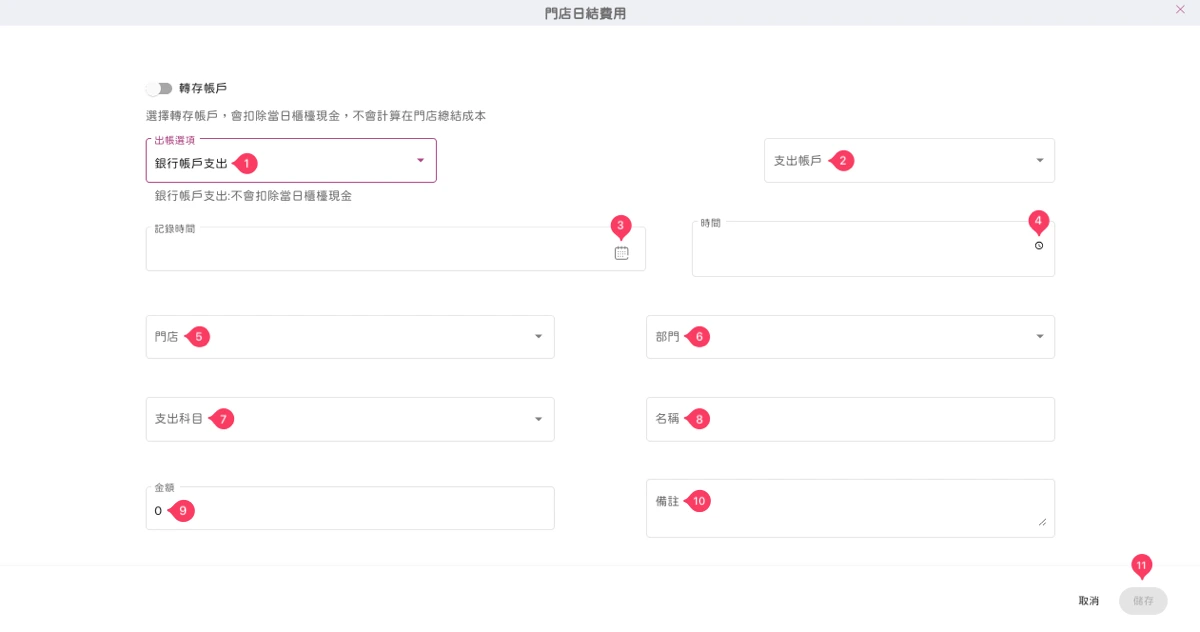Click the dropdown arrow in 門店
Viewport: 1200px width, 632px height.
538,337
